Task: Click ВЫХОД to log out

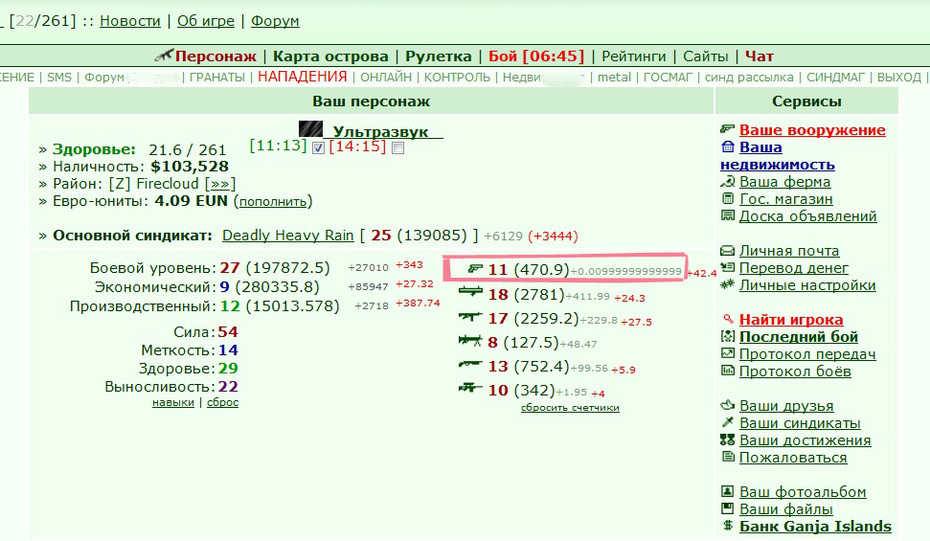Action: 899,77
